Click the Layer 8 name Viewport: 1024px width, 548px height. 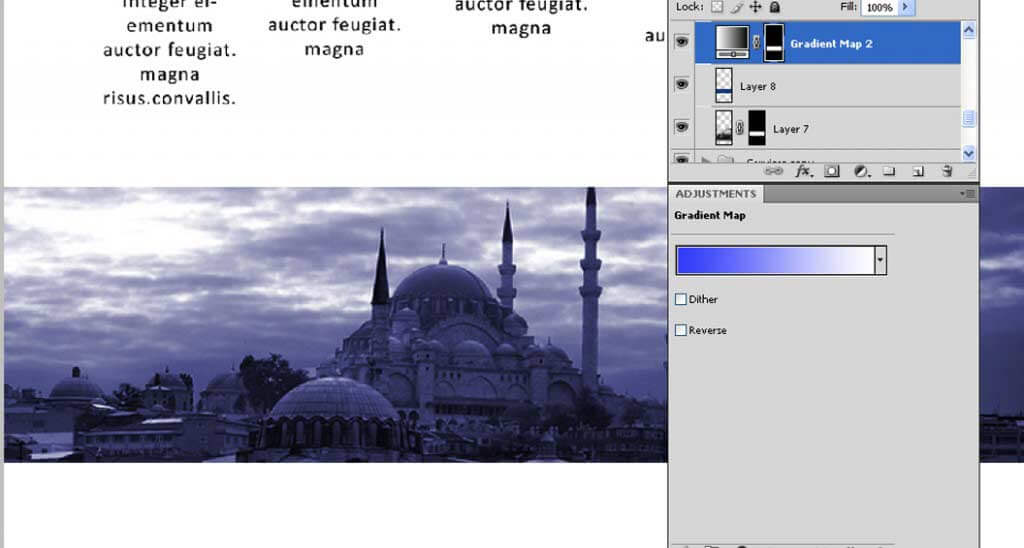coord(758,86)
